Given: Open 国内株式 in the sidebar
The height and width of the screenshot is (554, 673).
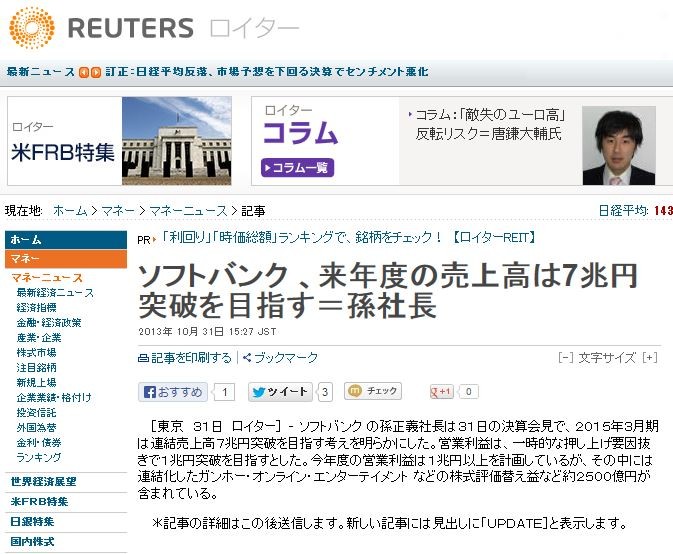Looking at the screenshot, I should click(x=32, y=542).
